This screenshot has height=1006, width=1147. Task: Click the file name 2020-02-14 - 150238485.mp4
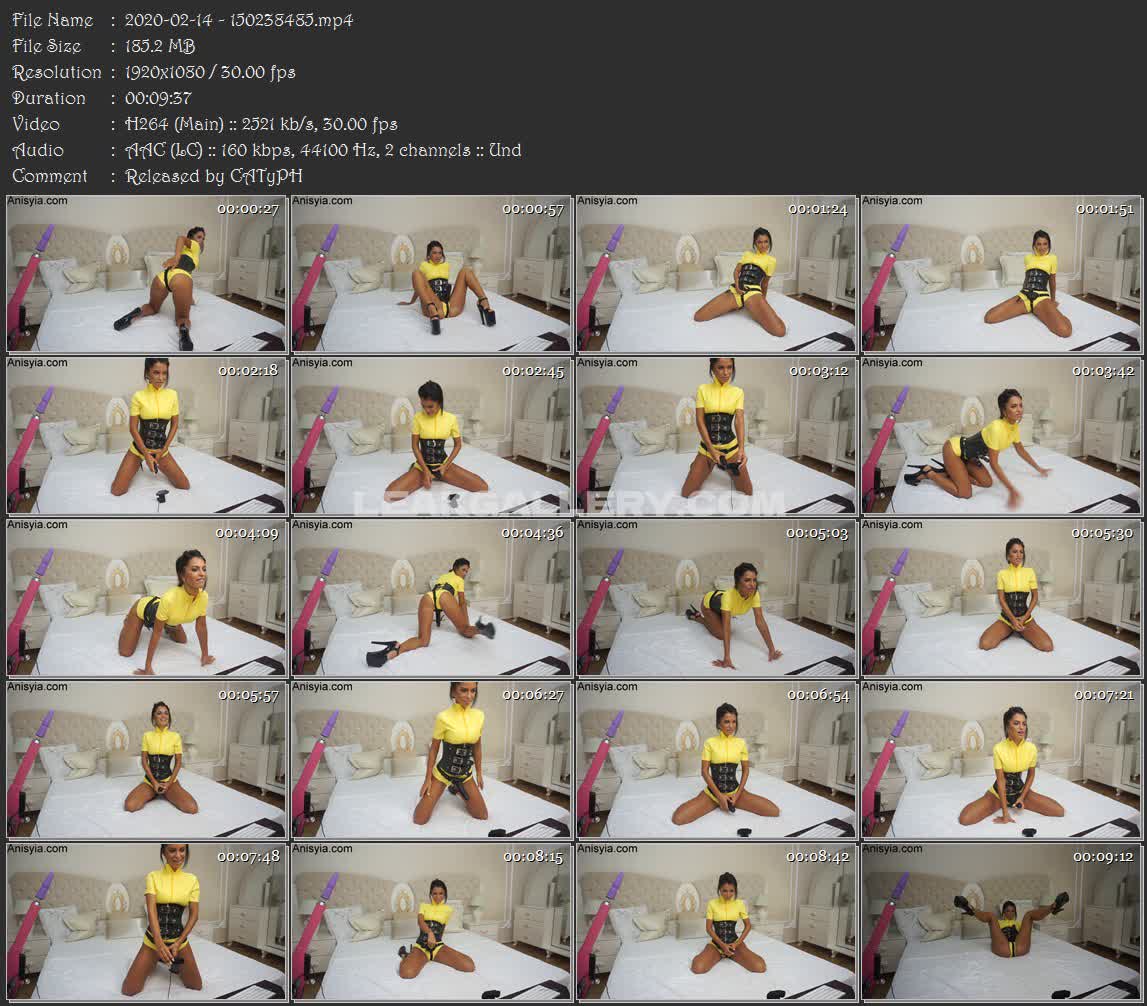point(239,20)
